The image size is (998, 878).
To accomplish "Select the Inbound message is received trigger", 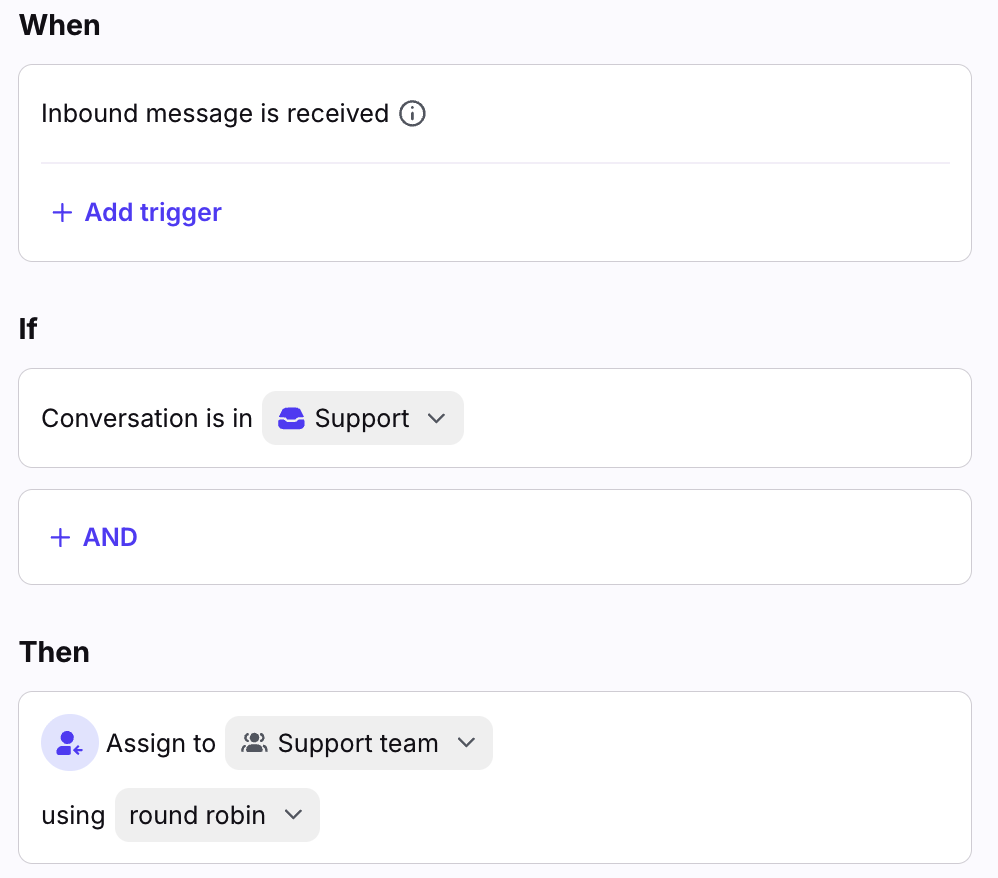I will coord(214,114).
